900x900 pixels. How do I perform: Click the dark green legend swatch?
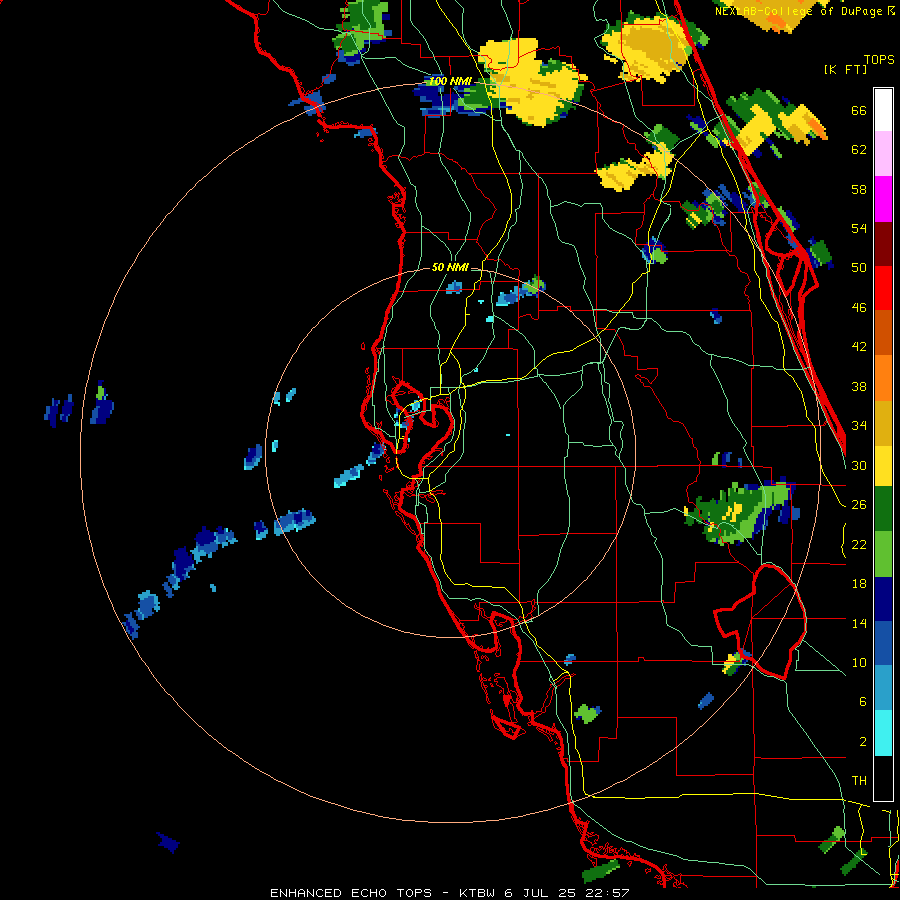point(883,509)
